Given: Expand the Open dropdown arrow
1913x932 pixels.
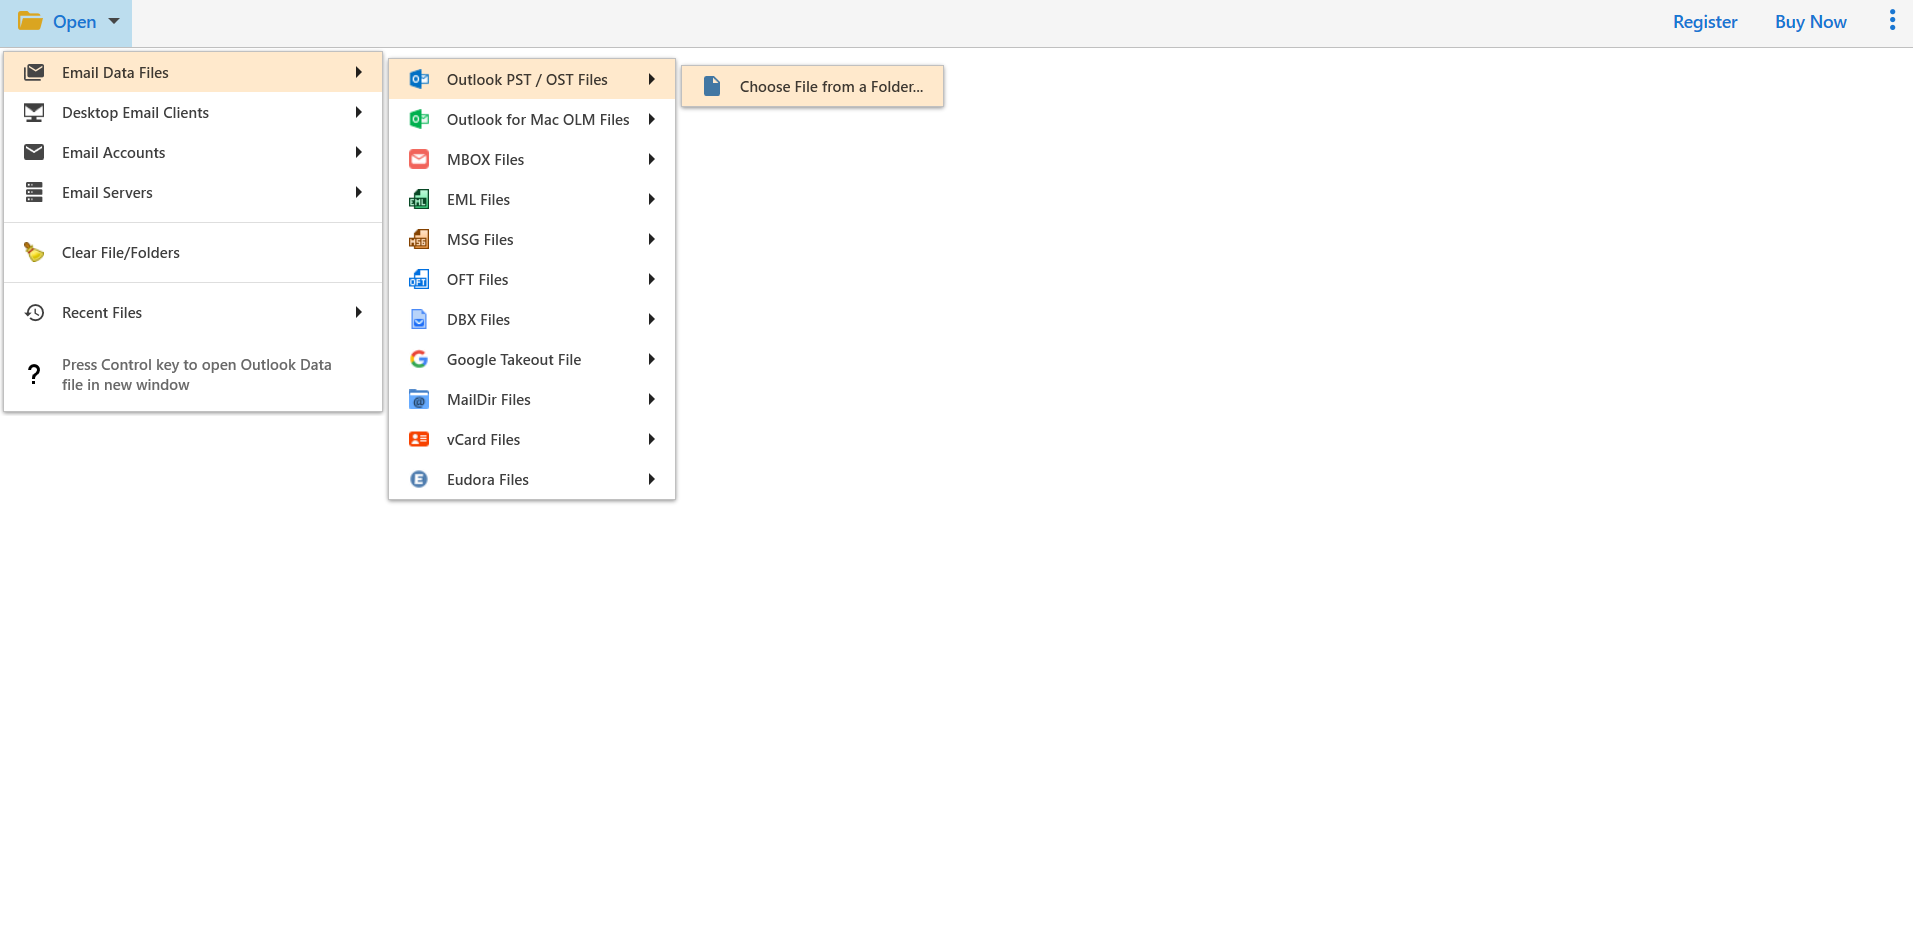Looking at the screenshot, I should [x=114, y=21].
